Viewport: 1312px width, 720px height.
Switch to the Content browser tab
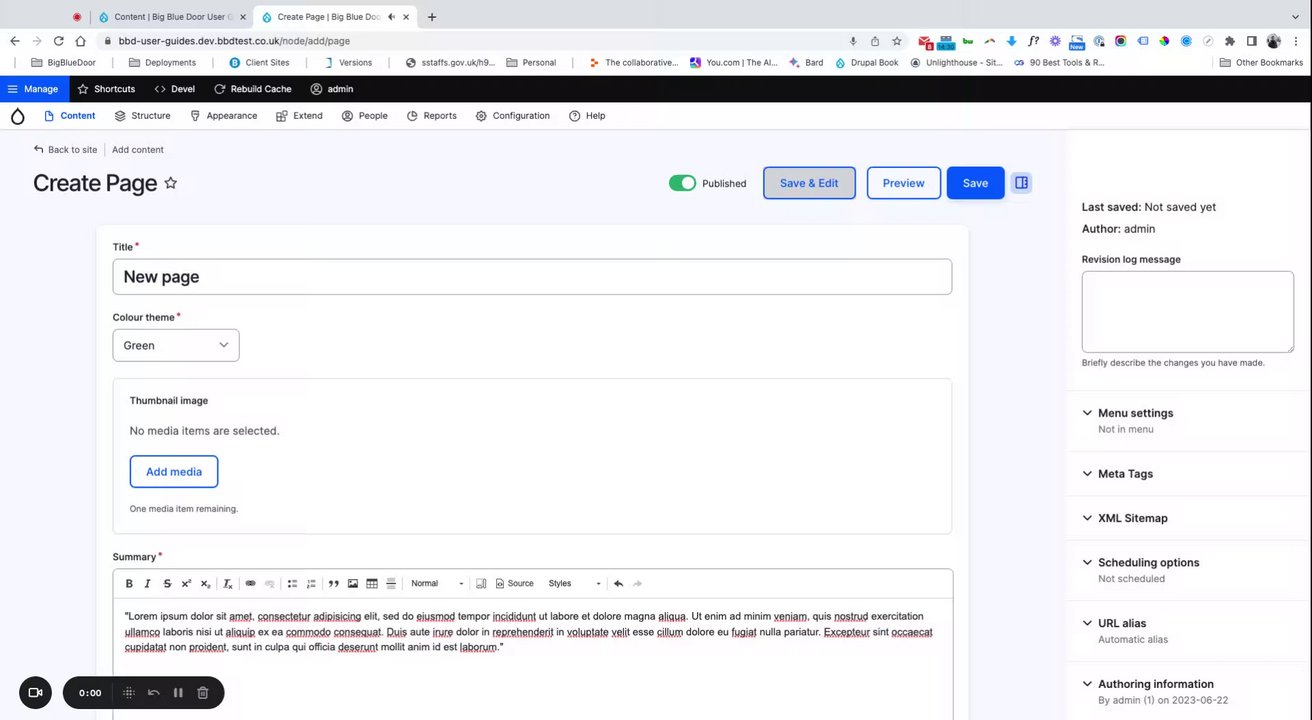[x=171, y=17]
